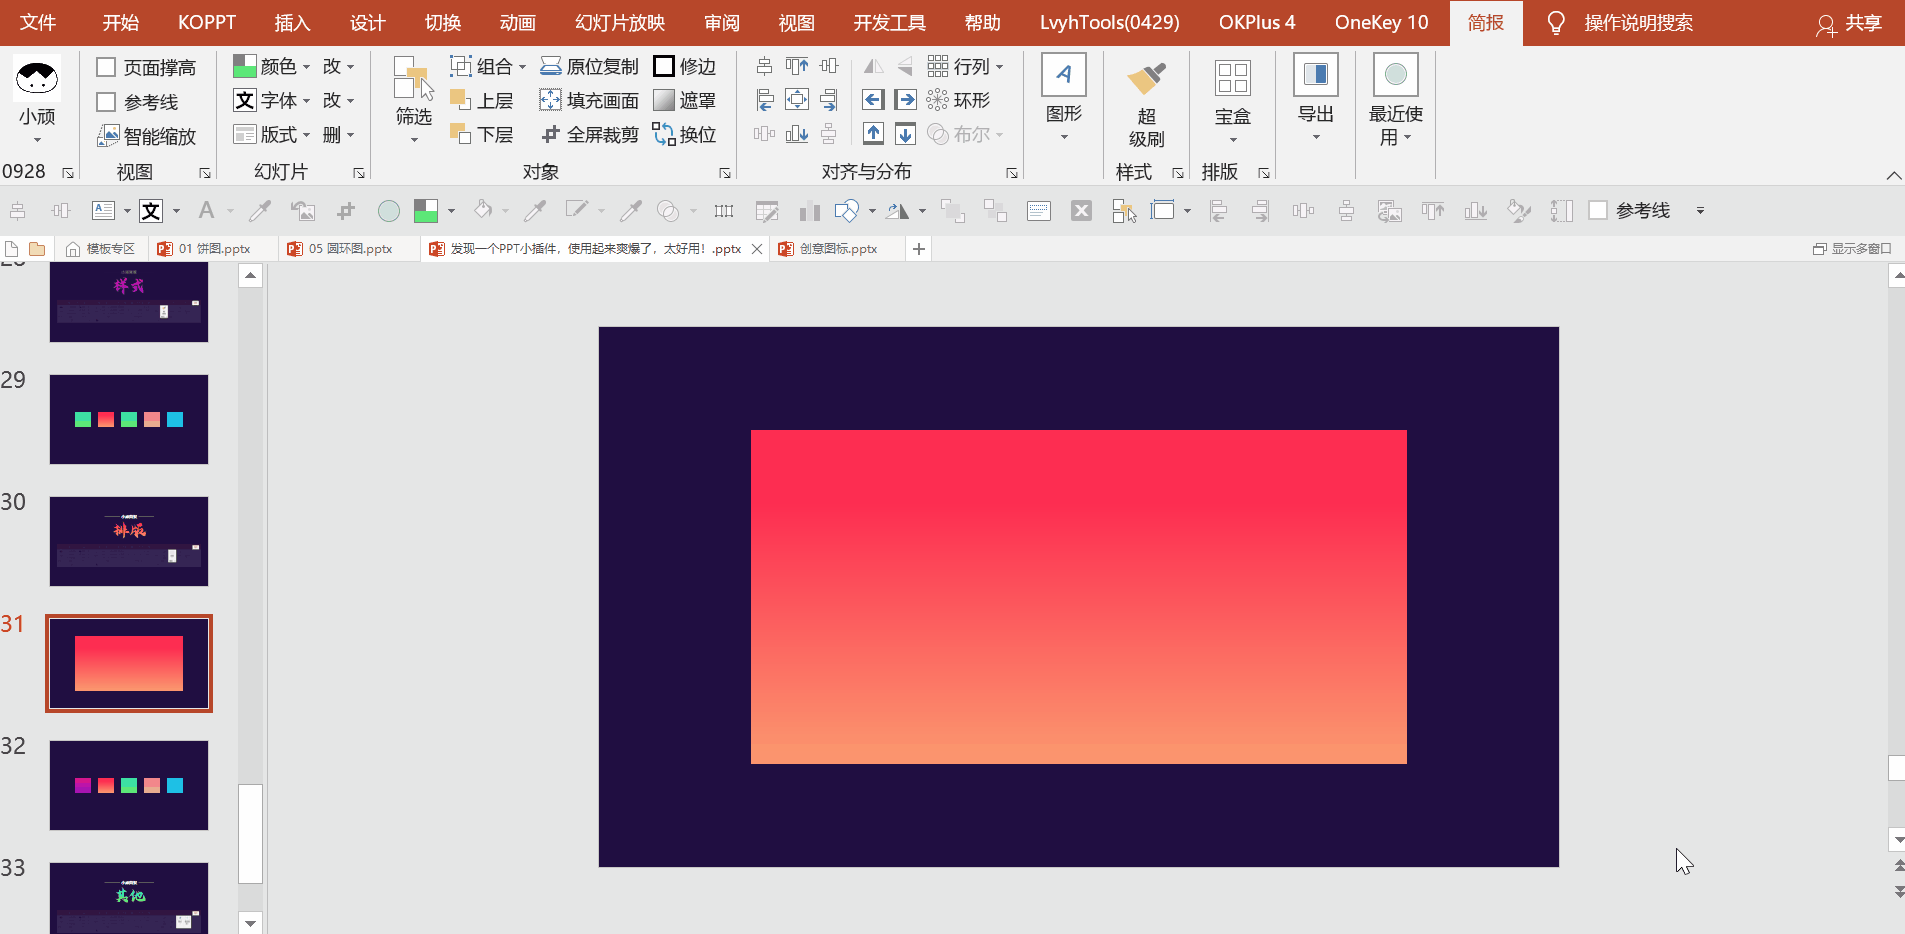Click the 智能缩放 smart zoom icon
Screen dimensions: 1905x934
click(x=108, y=135)
